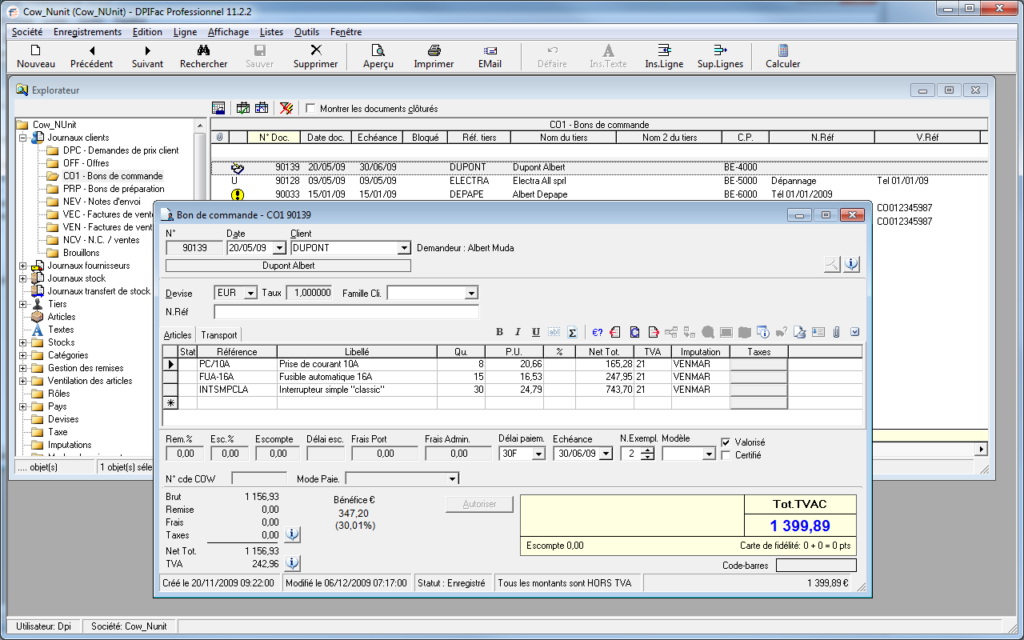Delete lines with Sup.Lignes
Image resolution: width=1024 pixels, height=640 pixels.
pyautogui.click(x=720, y=57)
